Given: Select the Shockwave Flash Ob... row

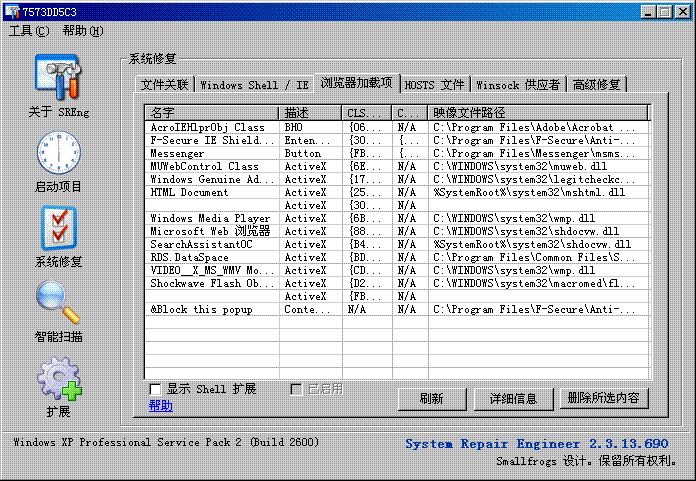Looking at the screenshot, I should pyautogui.click(x=397, y=283).
